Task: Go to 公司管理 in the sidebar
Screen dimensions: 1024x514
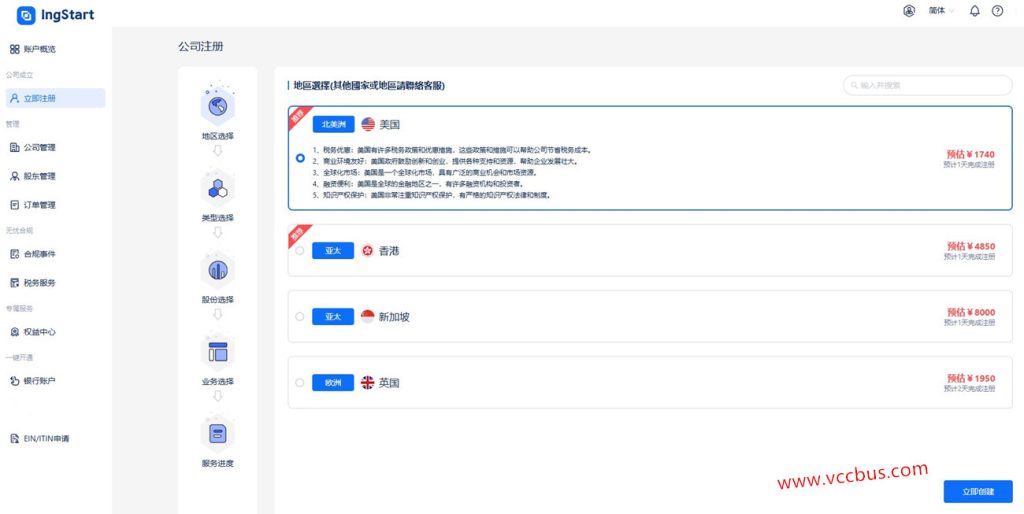Action: [x=40, y=148]
